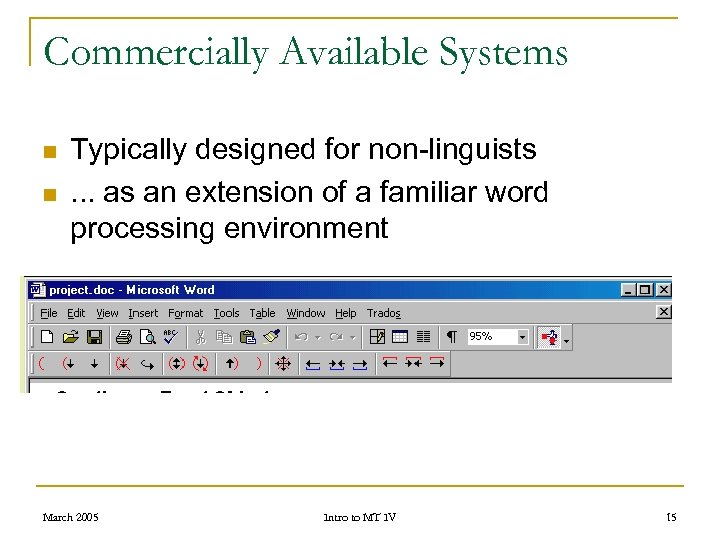Click red Get Next Term icon
The width and height of the screenshot is (720, 540).
click(x=437, y=363)
